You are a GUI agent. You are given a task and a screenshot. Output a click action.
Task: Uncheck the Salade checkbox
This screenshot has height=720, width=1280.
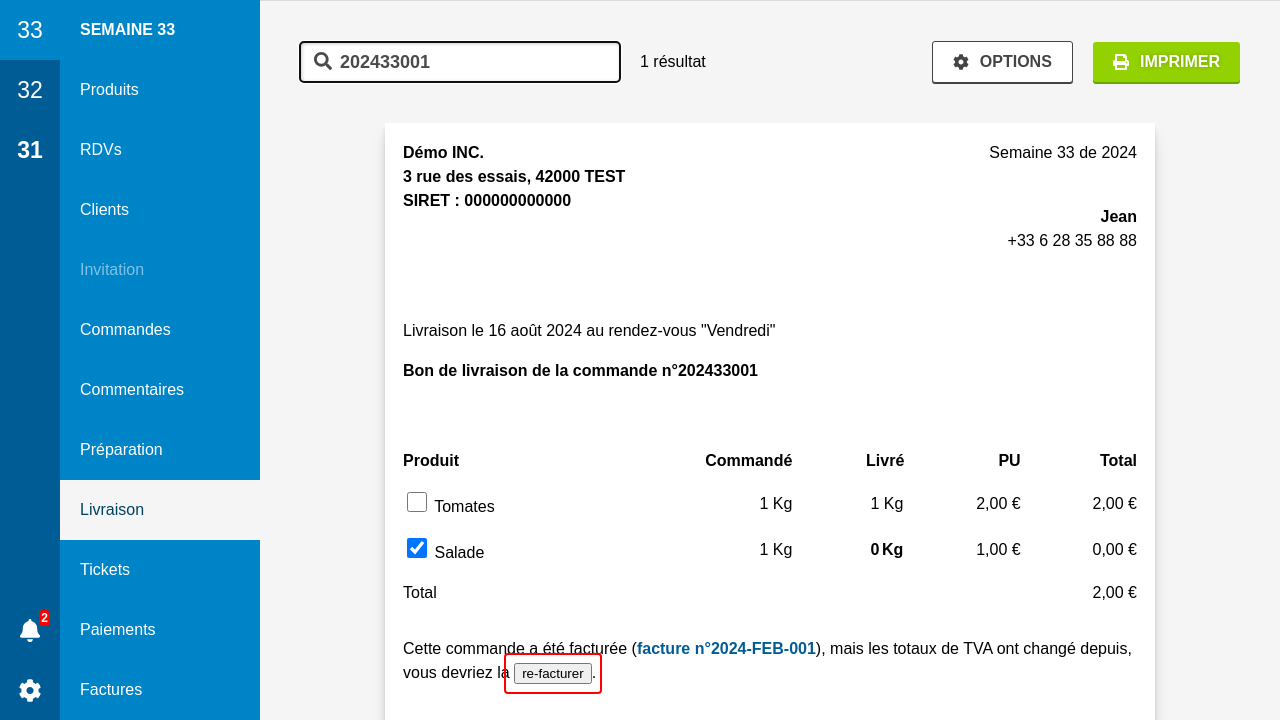coord(417,548)
